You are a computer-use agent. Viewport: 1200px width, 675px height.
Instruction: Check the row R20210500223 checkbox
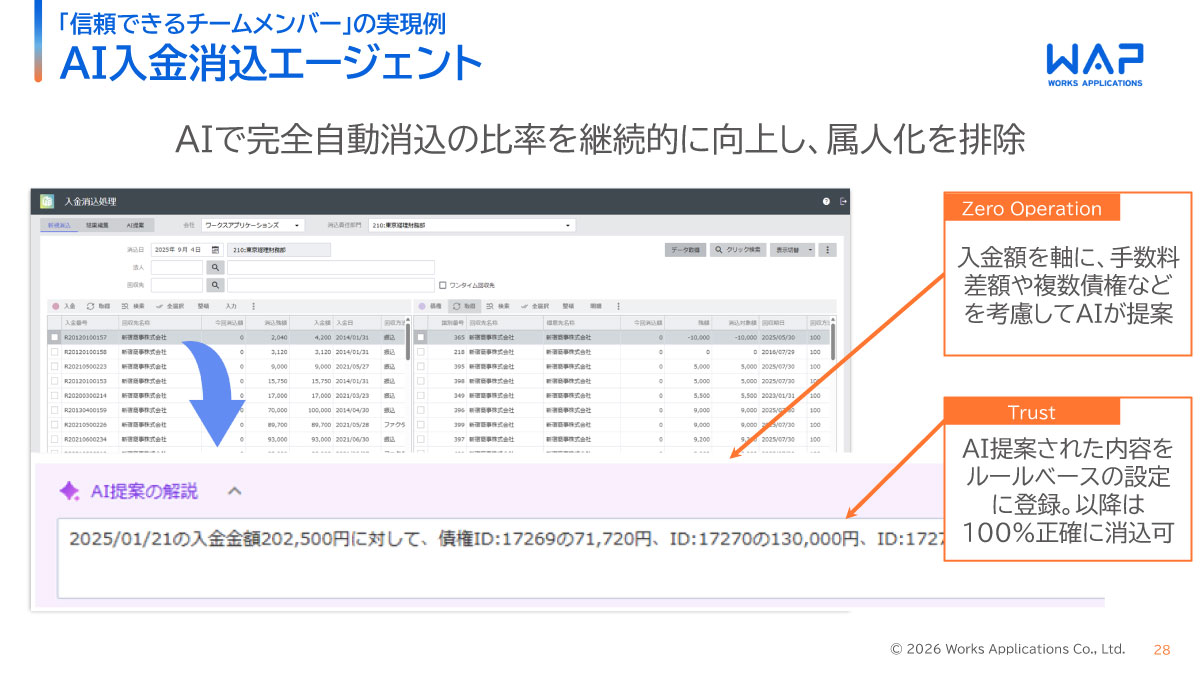[x=55, y=366]
